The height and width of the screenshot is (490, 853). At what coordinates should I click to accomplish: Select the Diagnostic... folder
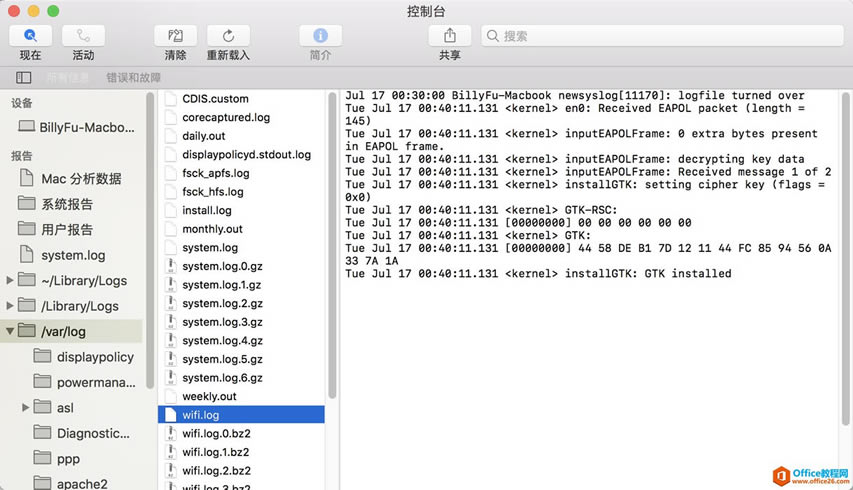pyautogui.click(x=82, y=433)
